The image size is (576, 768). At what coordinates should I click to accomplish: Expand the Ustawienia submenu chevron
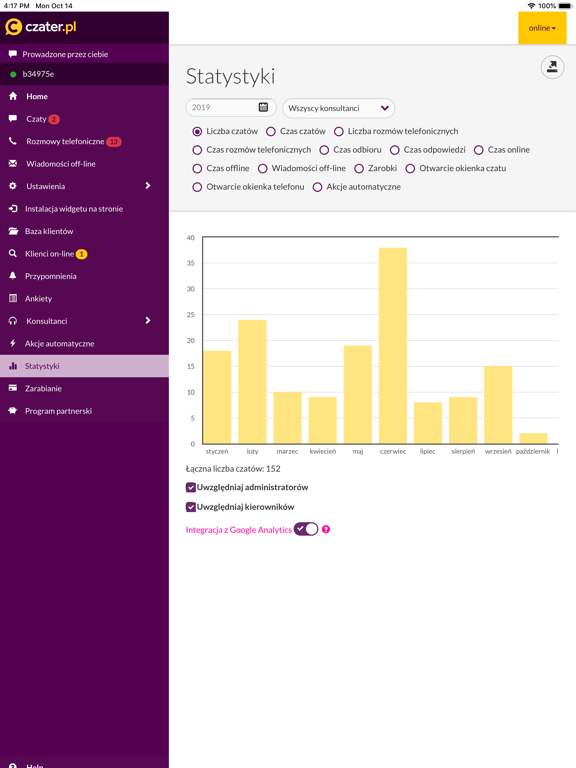point(148,186)
